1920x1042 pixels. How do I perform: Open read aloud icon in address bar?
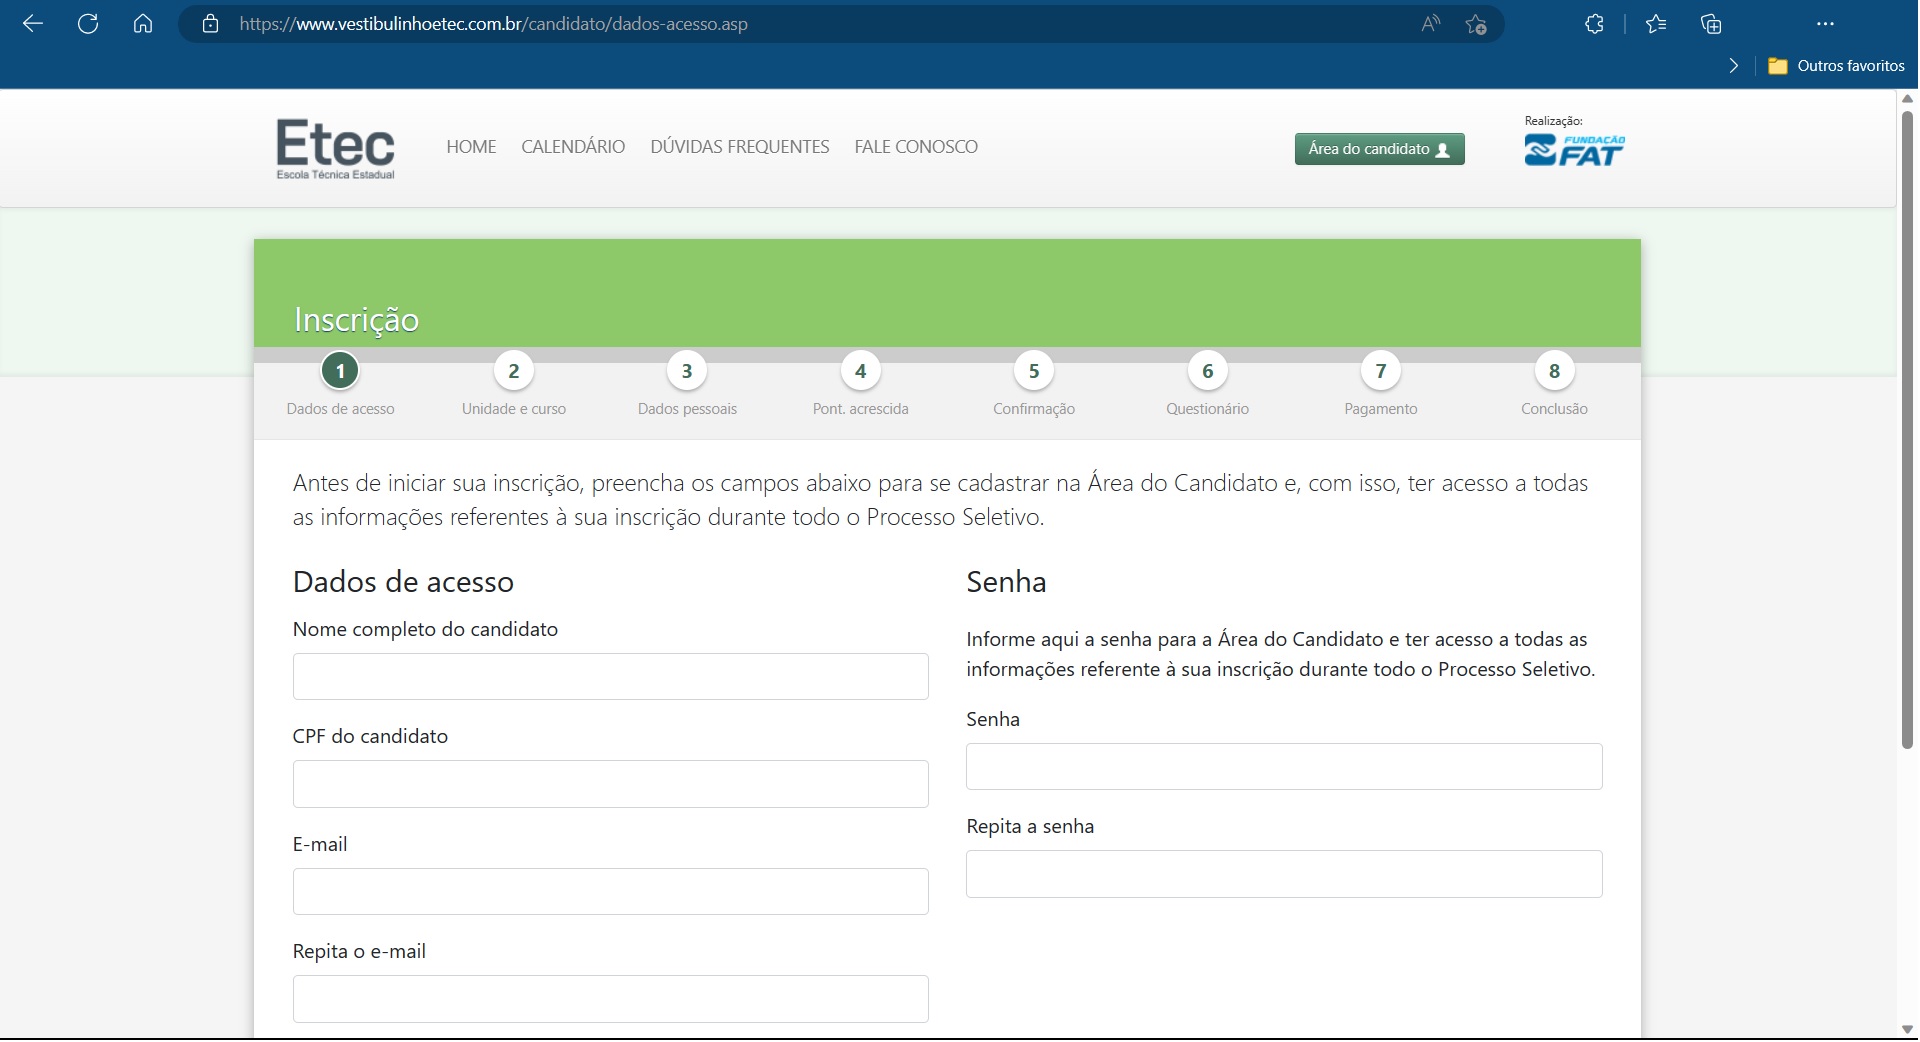pos(1431,24)
